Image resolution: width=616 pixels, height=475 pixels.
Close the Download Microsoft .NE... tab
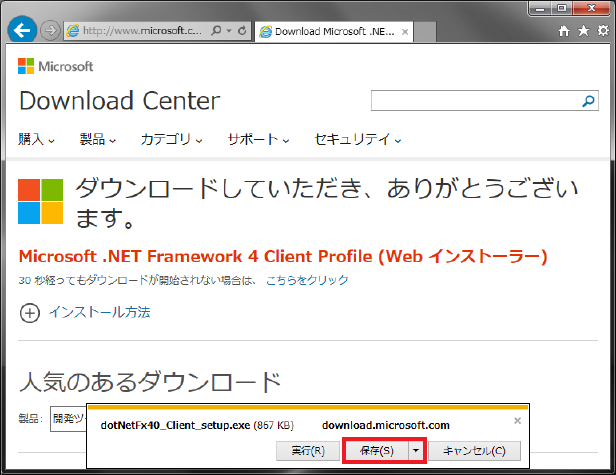tap(405, 32)
